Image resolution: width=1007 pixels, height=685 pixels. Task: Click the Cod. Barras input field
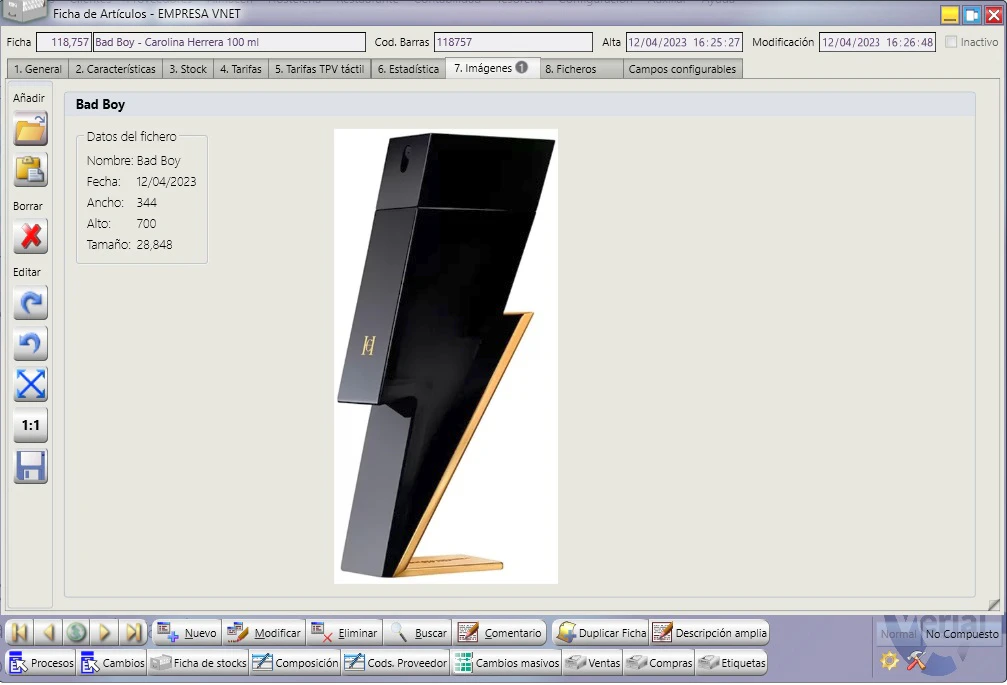click(x=513, y=42)
